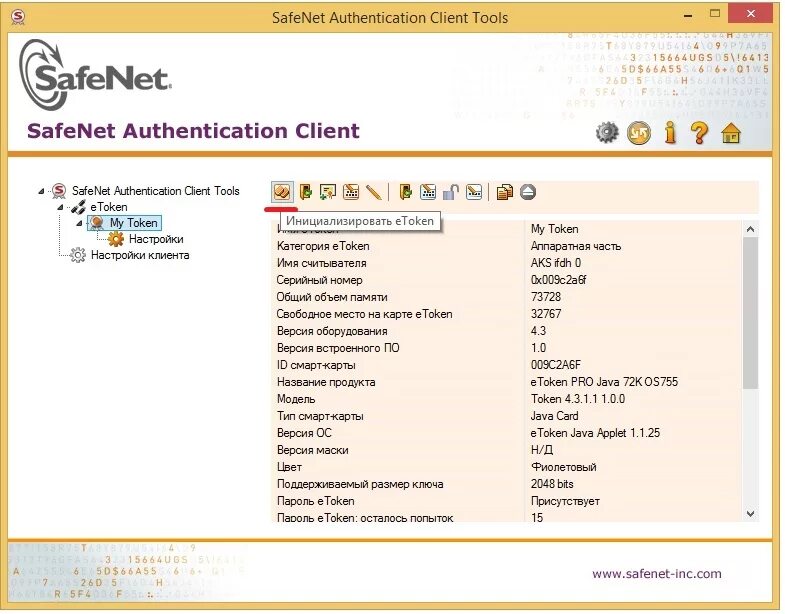Click Log On to Token icon beside Initialize
This screenshot has height=614, width=785.
[305, 192]
